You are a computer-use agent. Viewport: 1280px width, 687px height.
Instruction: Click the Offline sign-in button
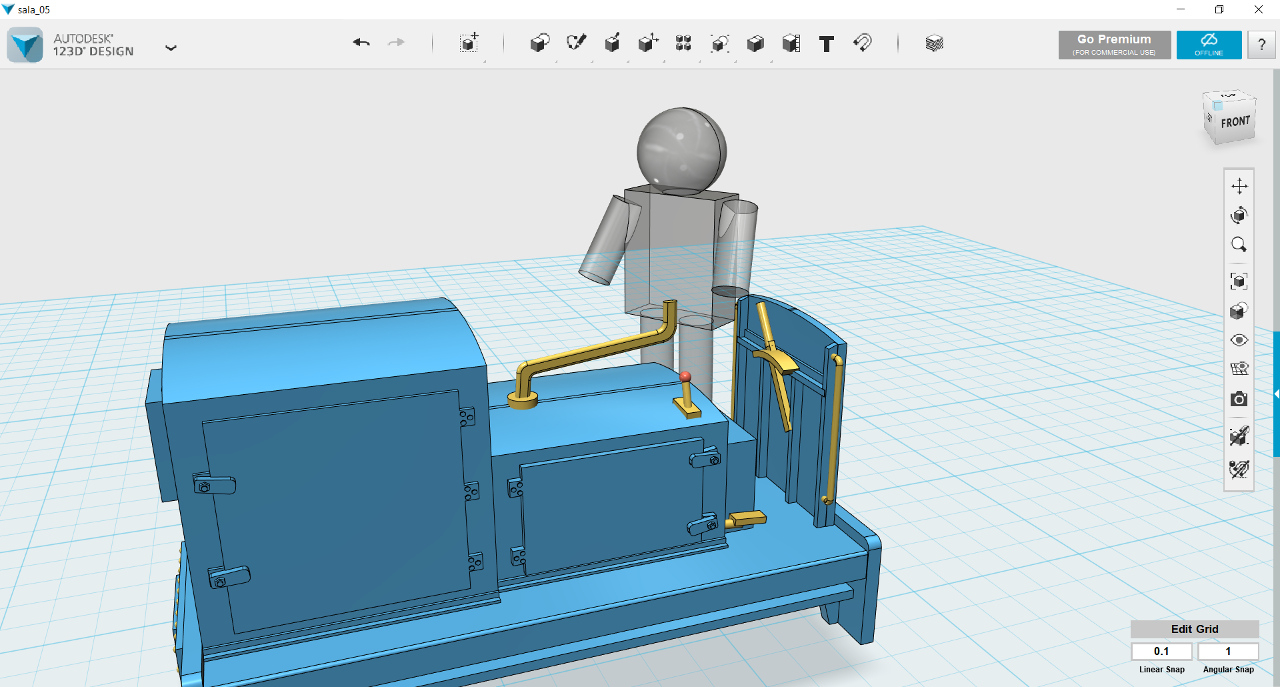point(1209,45)
